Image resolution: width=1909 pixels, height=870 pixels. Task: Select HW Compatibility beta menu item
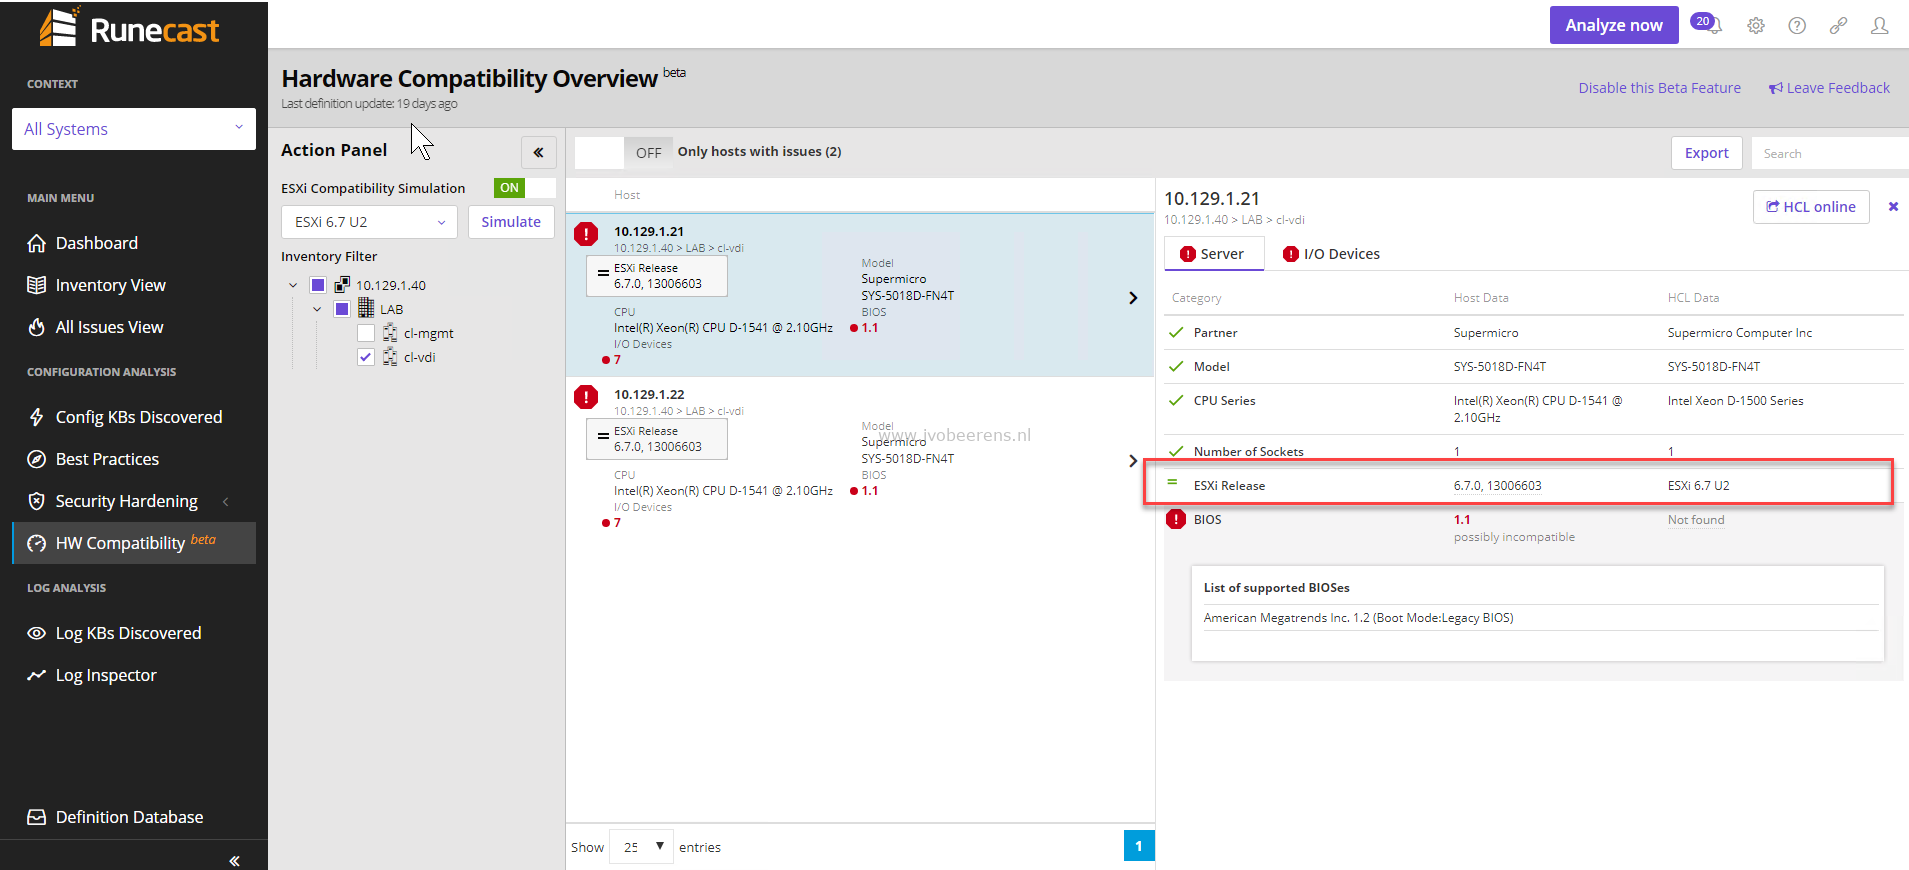pos(134,543)
